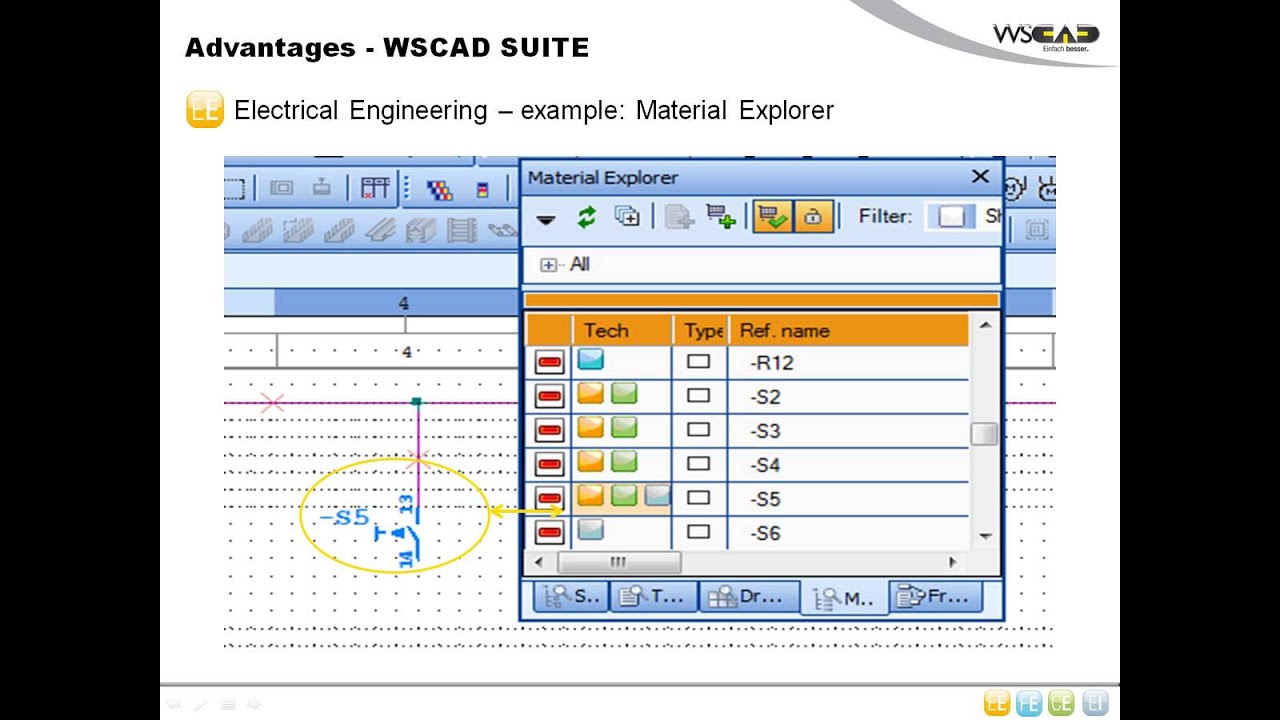Toggle the highlighted padlock button in Material Explorer
The image size is (1280, 720).
click(813, 216)
